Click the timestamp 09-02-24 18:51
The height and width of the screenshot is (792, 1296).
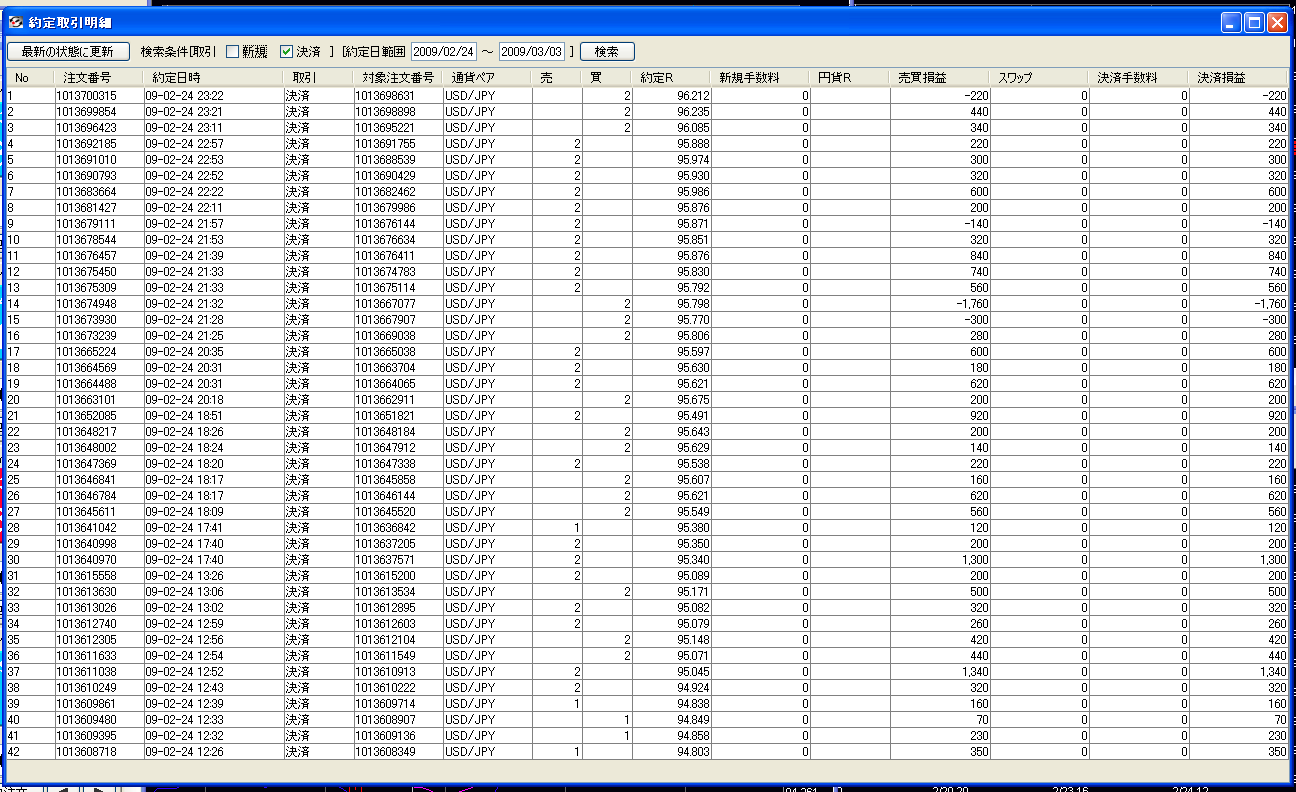pos(184,416)
